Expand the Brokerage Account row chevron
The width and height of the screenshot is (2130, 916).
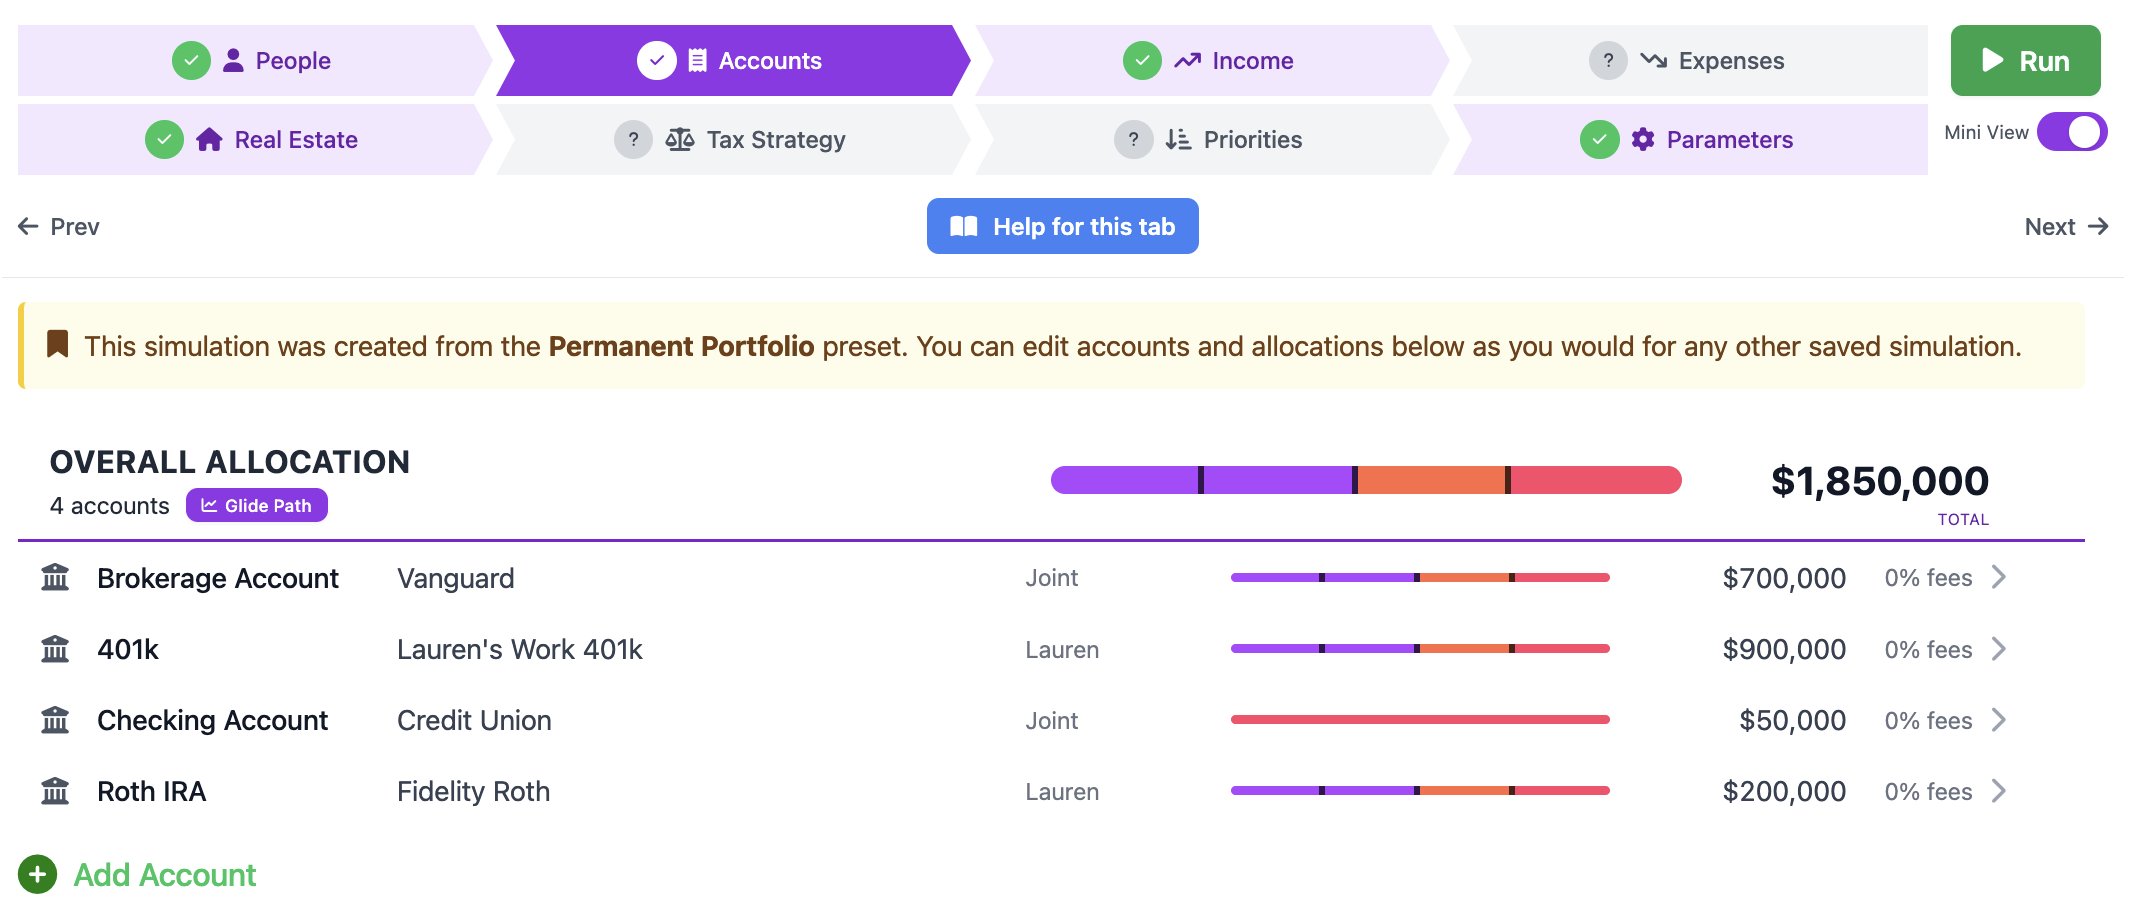click(1998, 577)
